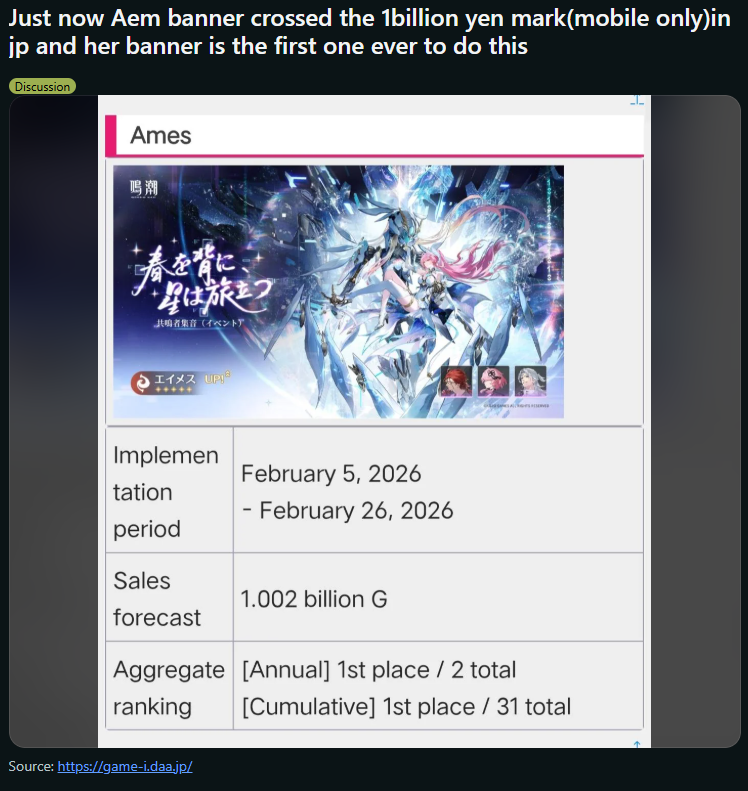Click the gold UP! badge on banner

pos(217,378)
